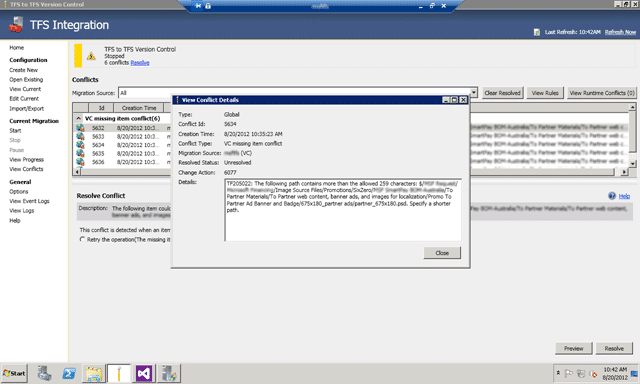Viewport: 640px width, 384px height.
Task: Click the Resolve link under 6 conflicts
Action: coord(140,62)
